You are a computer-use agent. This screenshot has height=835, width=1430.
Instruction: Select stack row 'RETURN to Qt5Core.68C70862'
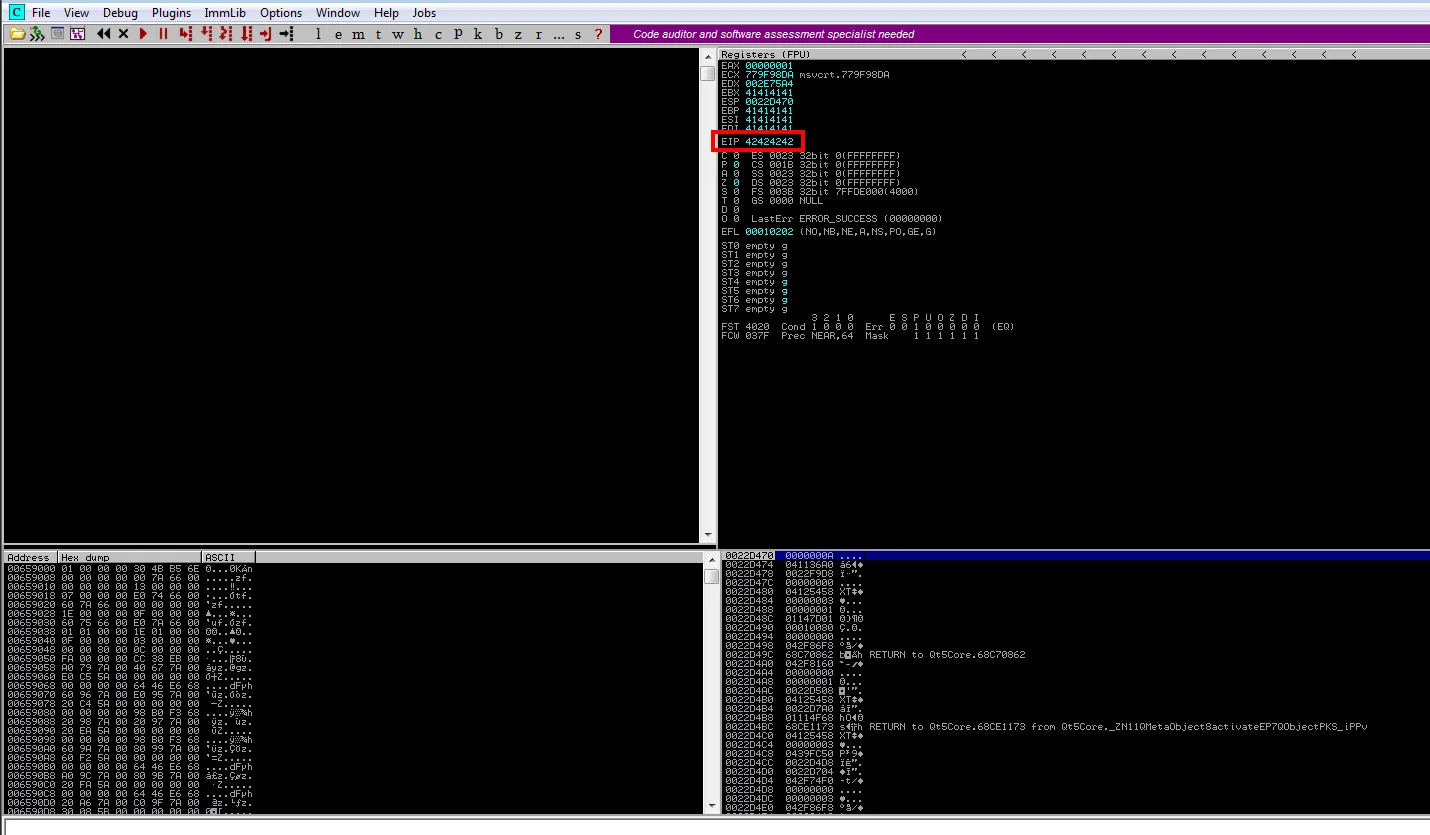(x=1074, y=655)
